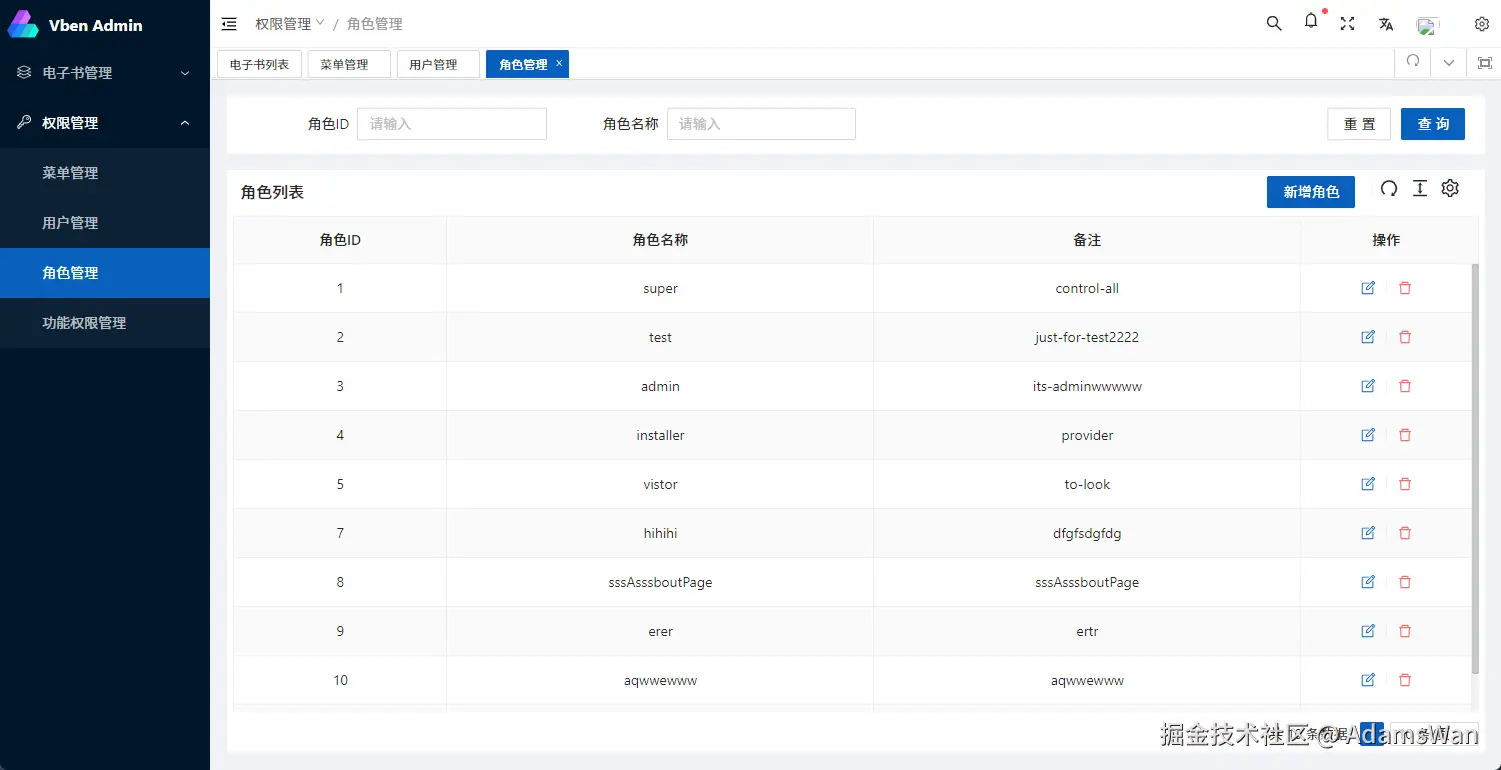Screen dimensions: 1501x770
Task: Delete the installer role
Action: (x=1405, y=435)
